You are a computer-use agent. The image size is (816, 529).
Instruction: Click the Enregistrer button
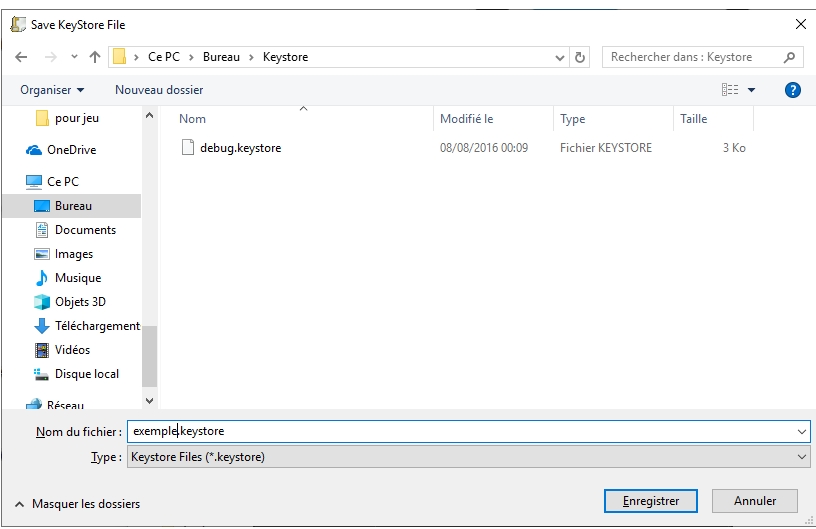[650, 501]
